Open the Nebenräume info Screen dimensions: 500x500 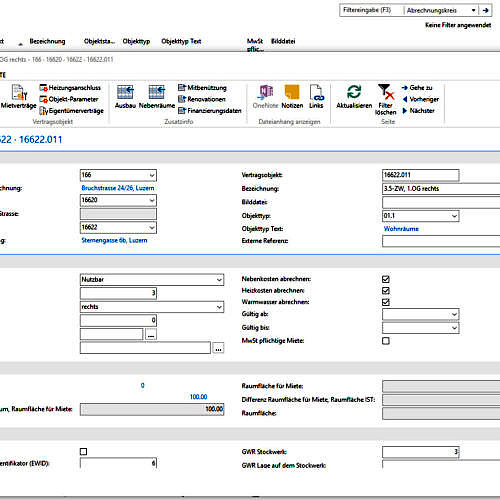click(x=157, y=97)
